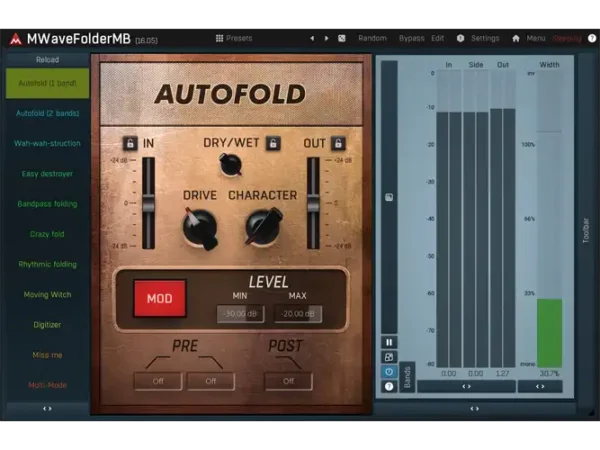Viewport: 600px width, 450px height.
Task: Click the IN gain slider handle
Action: click(x=148, y=204)
